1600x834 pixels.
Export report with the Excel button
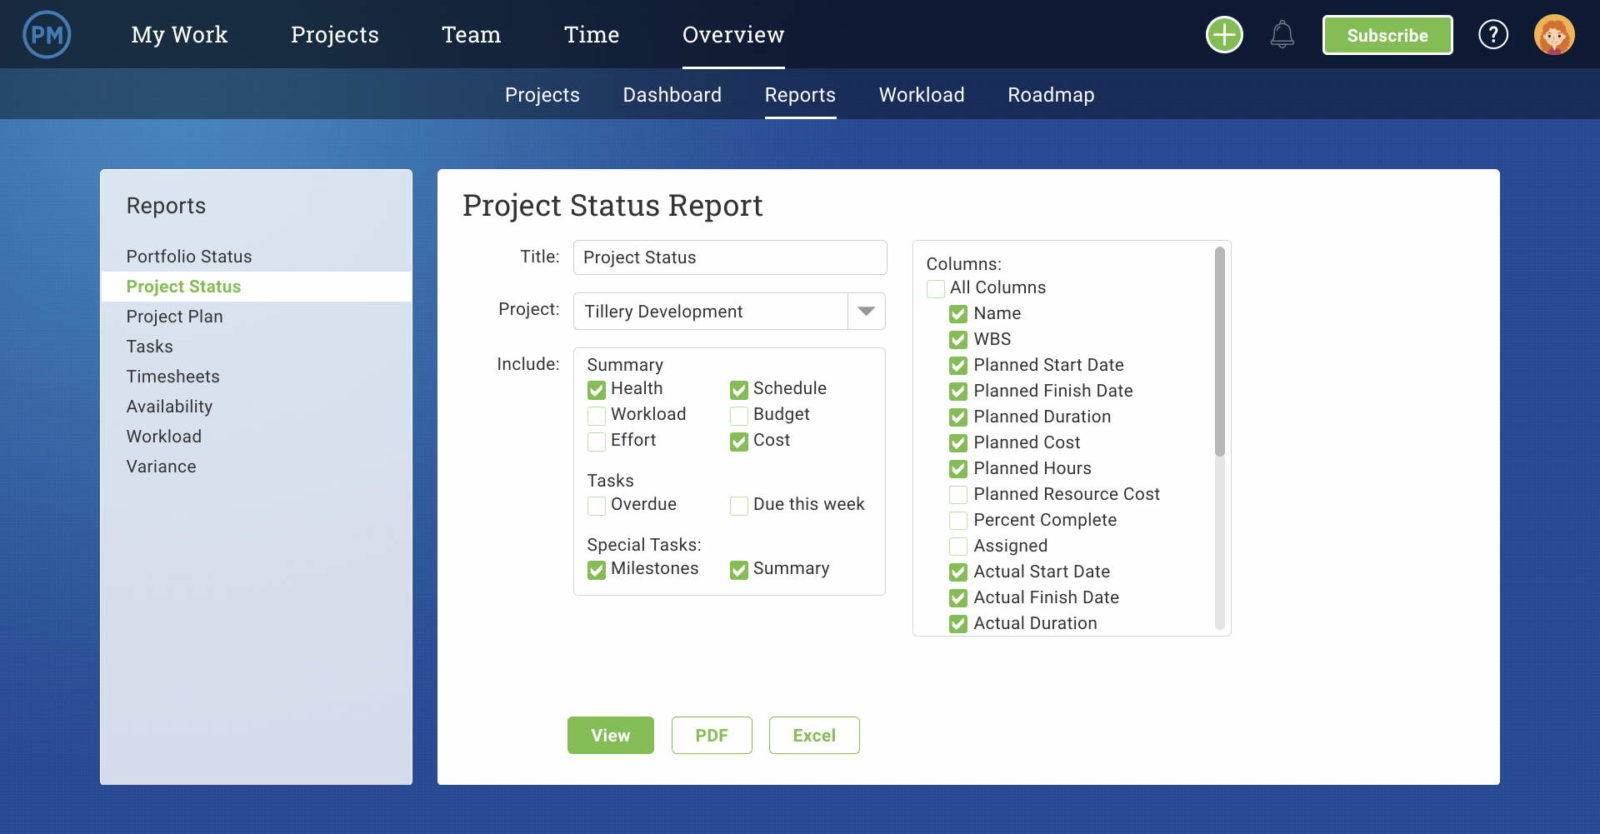(x=814, y=735)
